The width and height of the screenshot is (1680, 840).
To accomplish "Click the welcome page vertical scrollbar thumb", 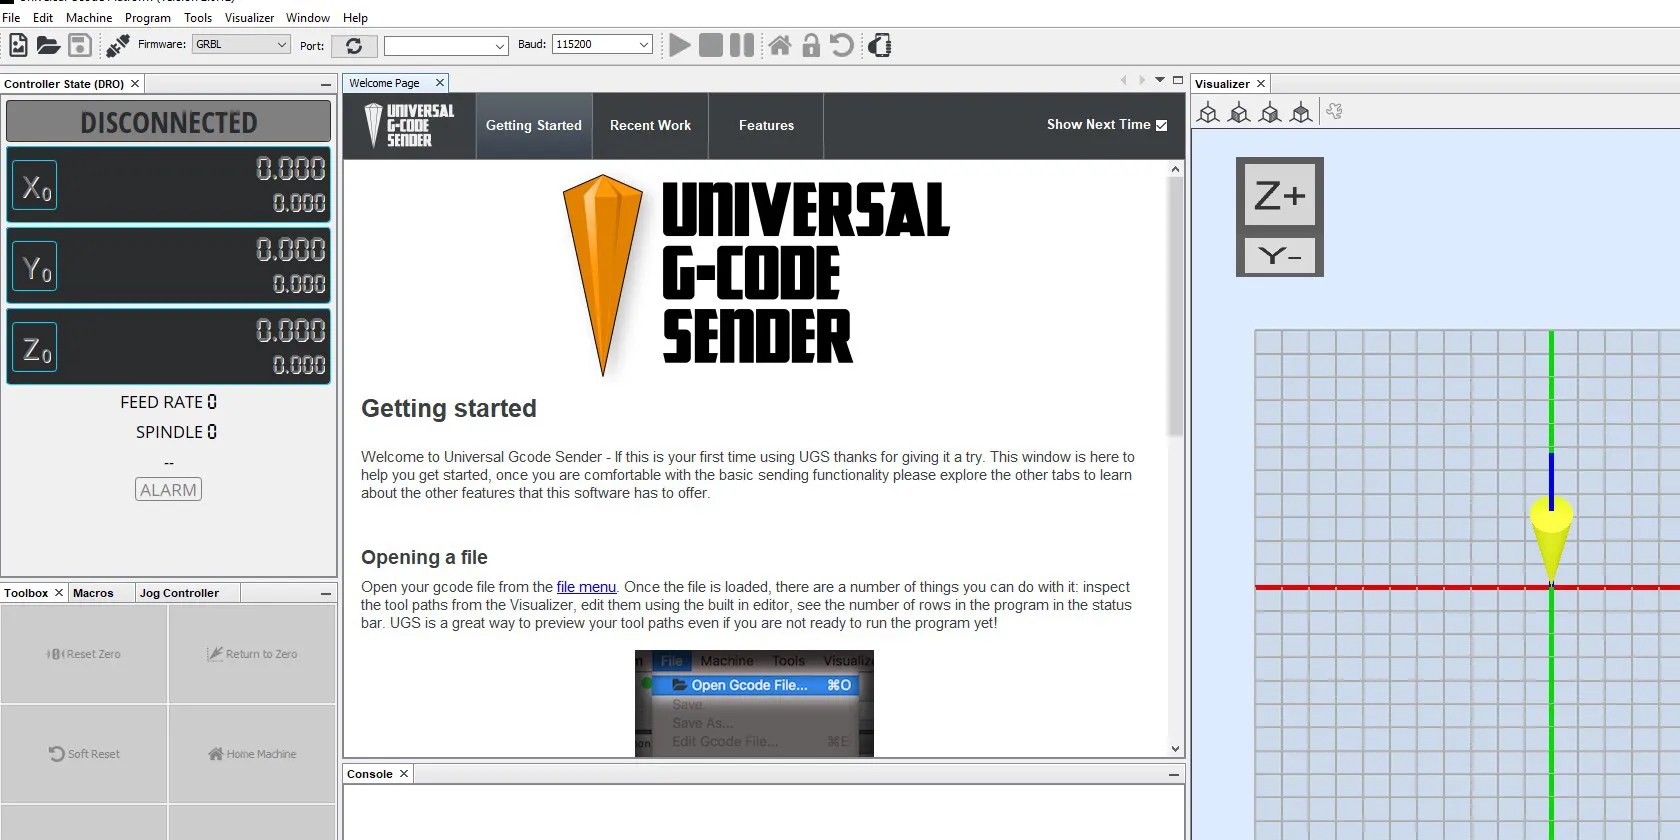I will [1175, 306].
